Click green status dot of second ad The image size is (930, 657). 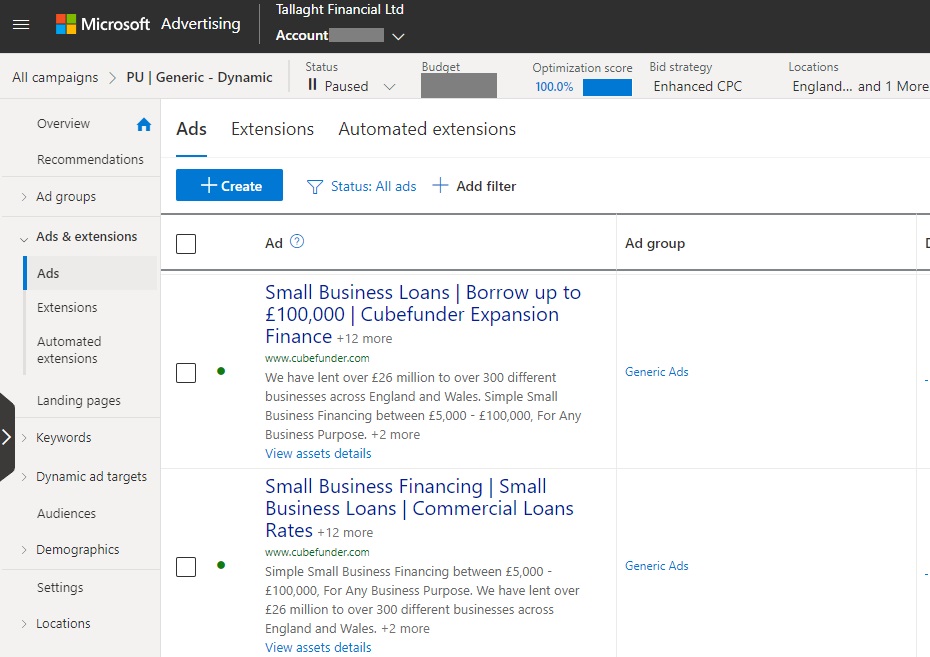pyautogui.click(x=221, y=565)
